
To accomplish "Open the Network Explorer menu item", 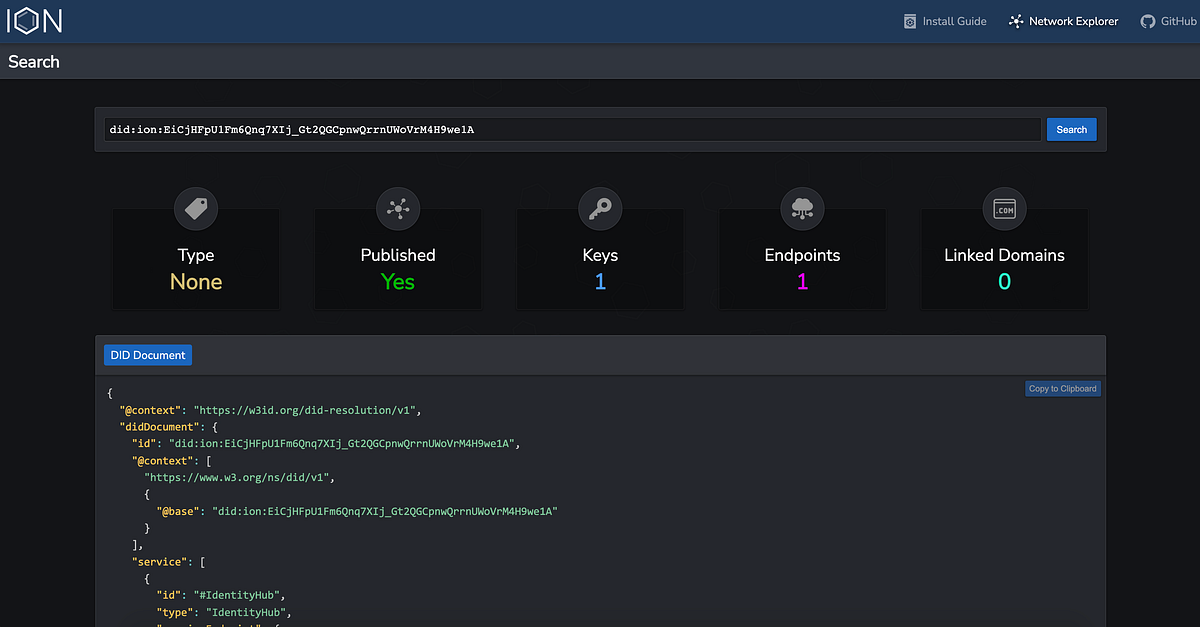I will [x=1063, y=21].
